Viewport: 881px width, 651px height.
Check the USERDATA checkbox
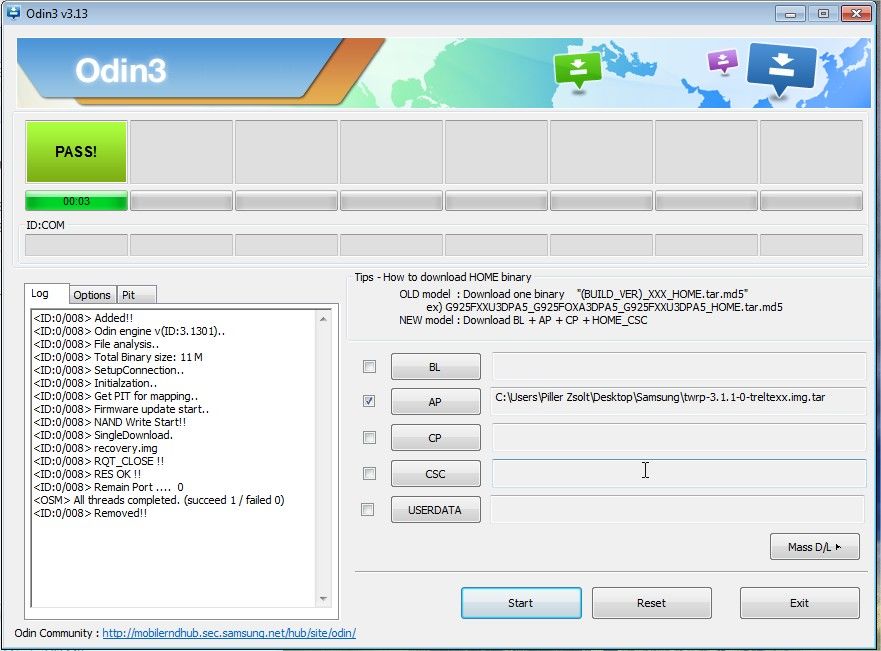pyautogui.click(x=367, y=509)
